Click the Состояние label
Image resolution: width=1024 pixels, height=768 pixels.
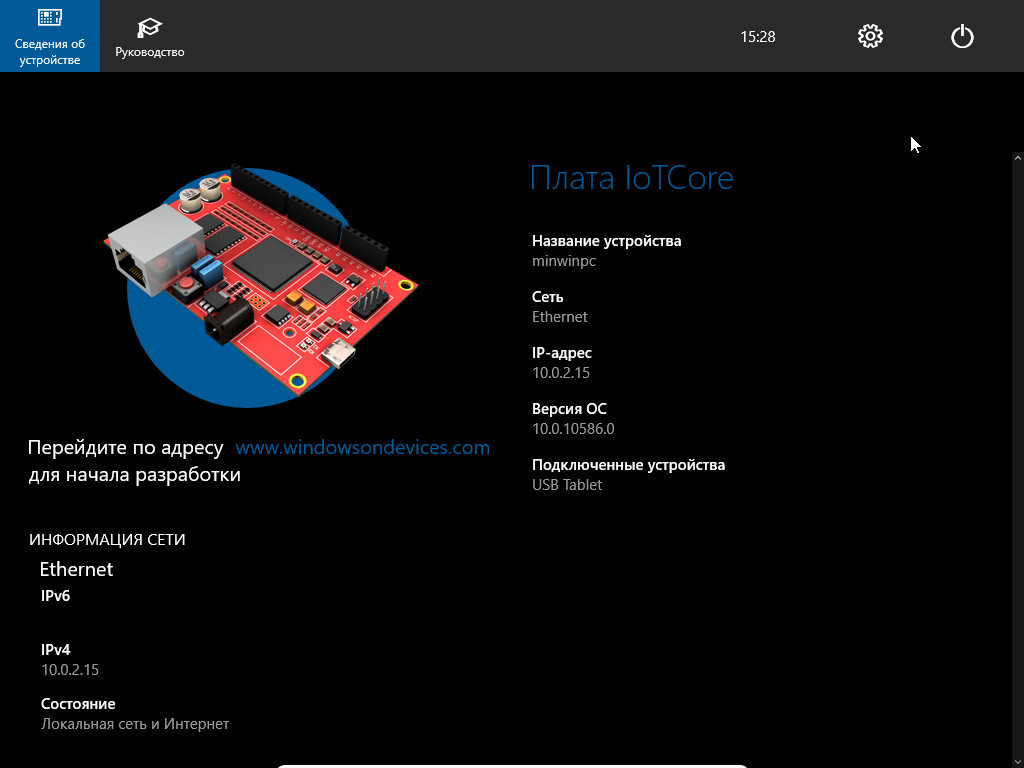pyautogui.click(x=78, y=704)
